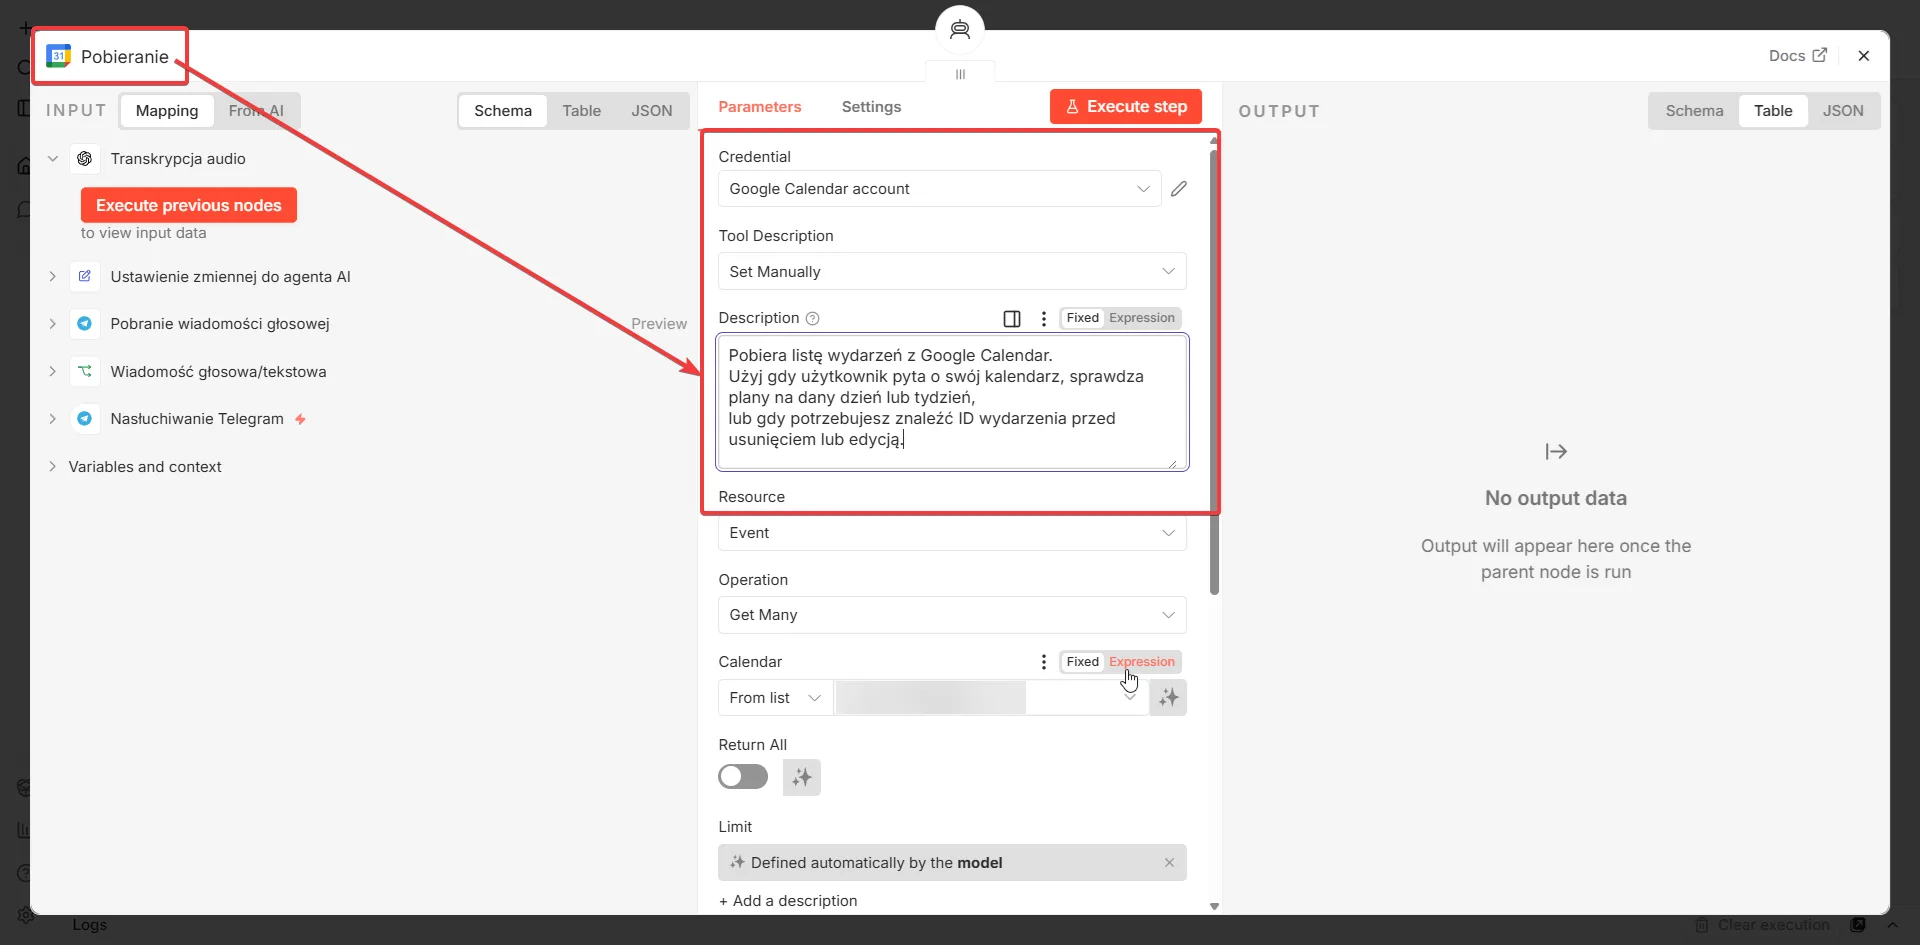Click the panel drag handle under agent icon
This screenshot has height=945, width=1920.
point(960,74)
